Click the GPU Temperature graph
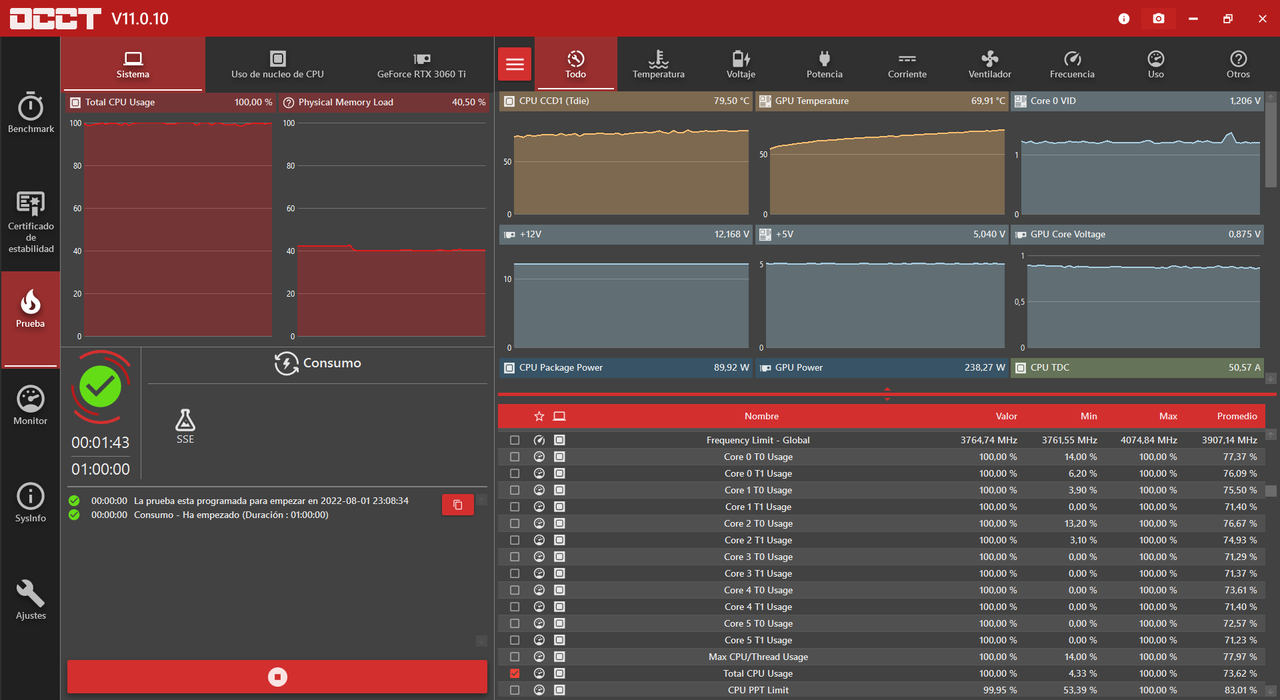Screen dimensions: 1280x700 click(887, 164)
